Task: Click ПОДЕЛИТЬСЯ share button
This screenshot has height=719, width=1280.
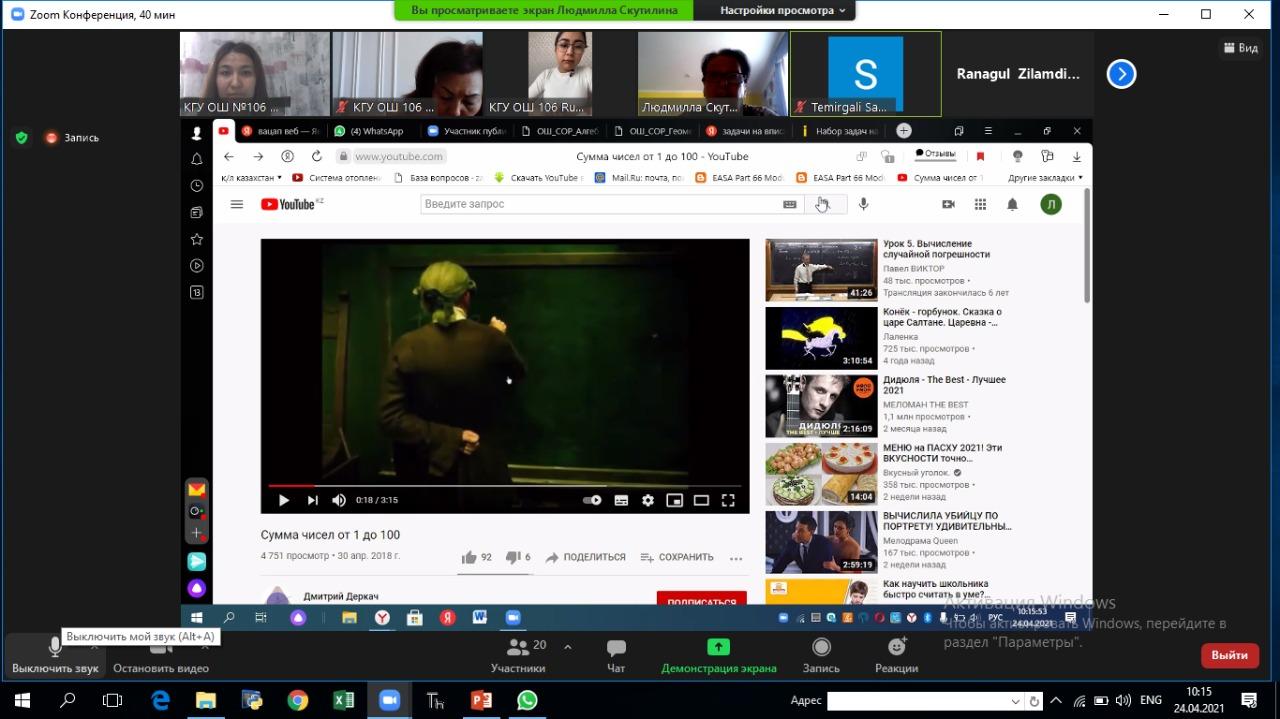Action: coord(585,557)
